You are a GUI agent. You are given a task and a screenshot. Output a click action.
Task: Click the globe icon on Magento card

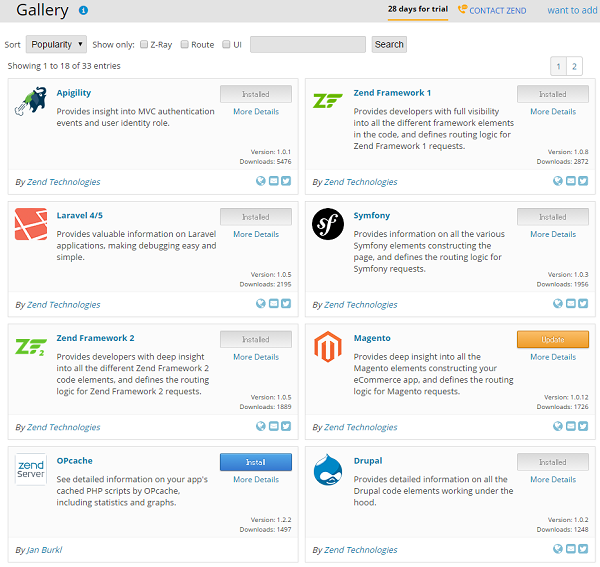click(558, 426)
